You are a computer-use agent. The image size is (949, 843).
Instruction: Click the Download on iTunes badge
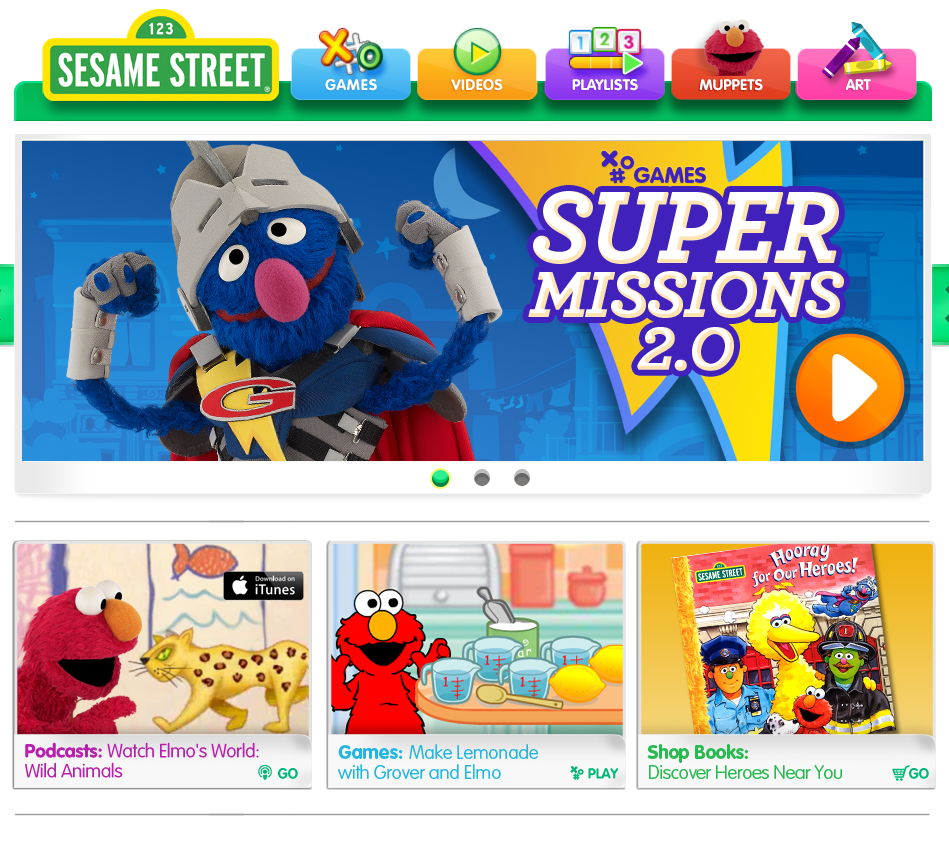(x=263, y=586)
